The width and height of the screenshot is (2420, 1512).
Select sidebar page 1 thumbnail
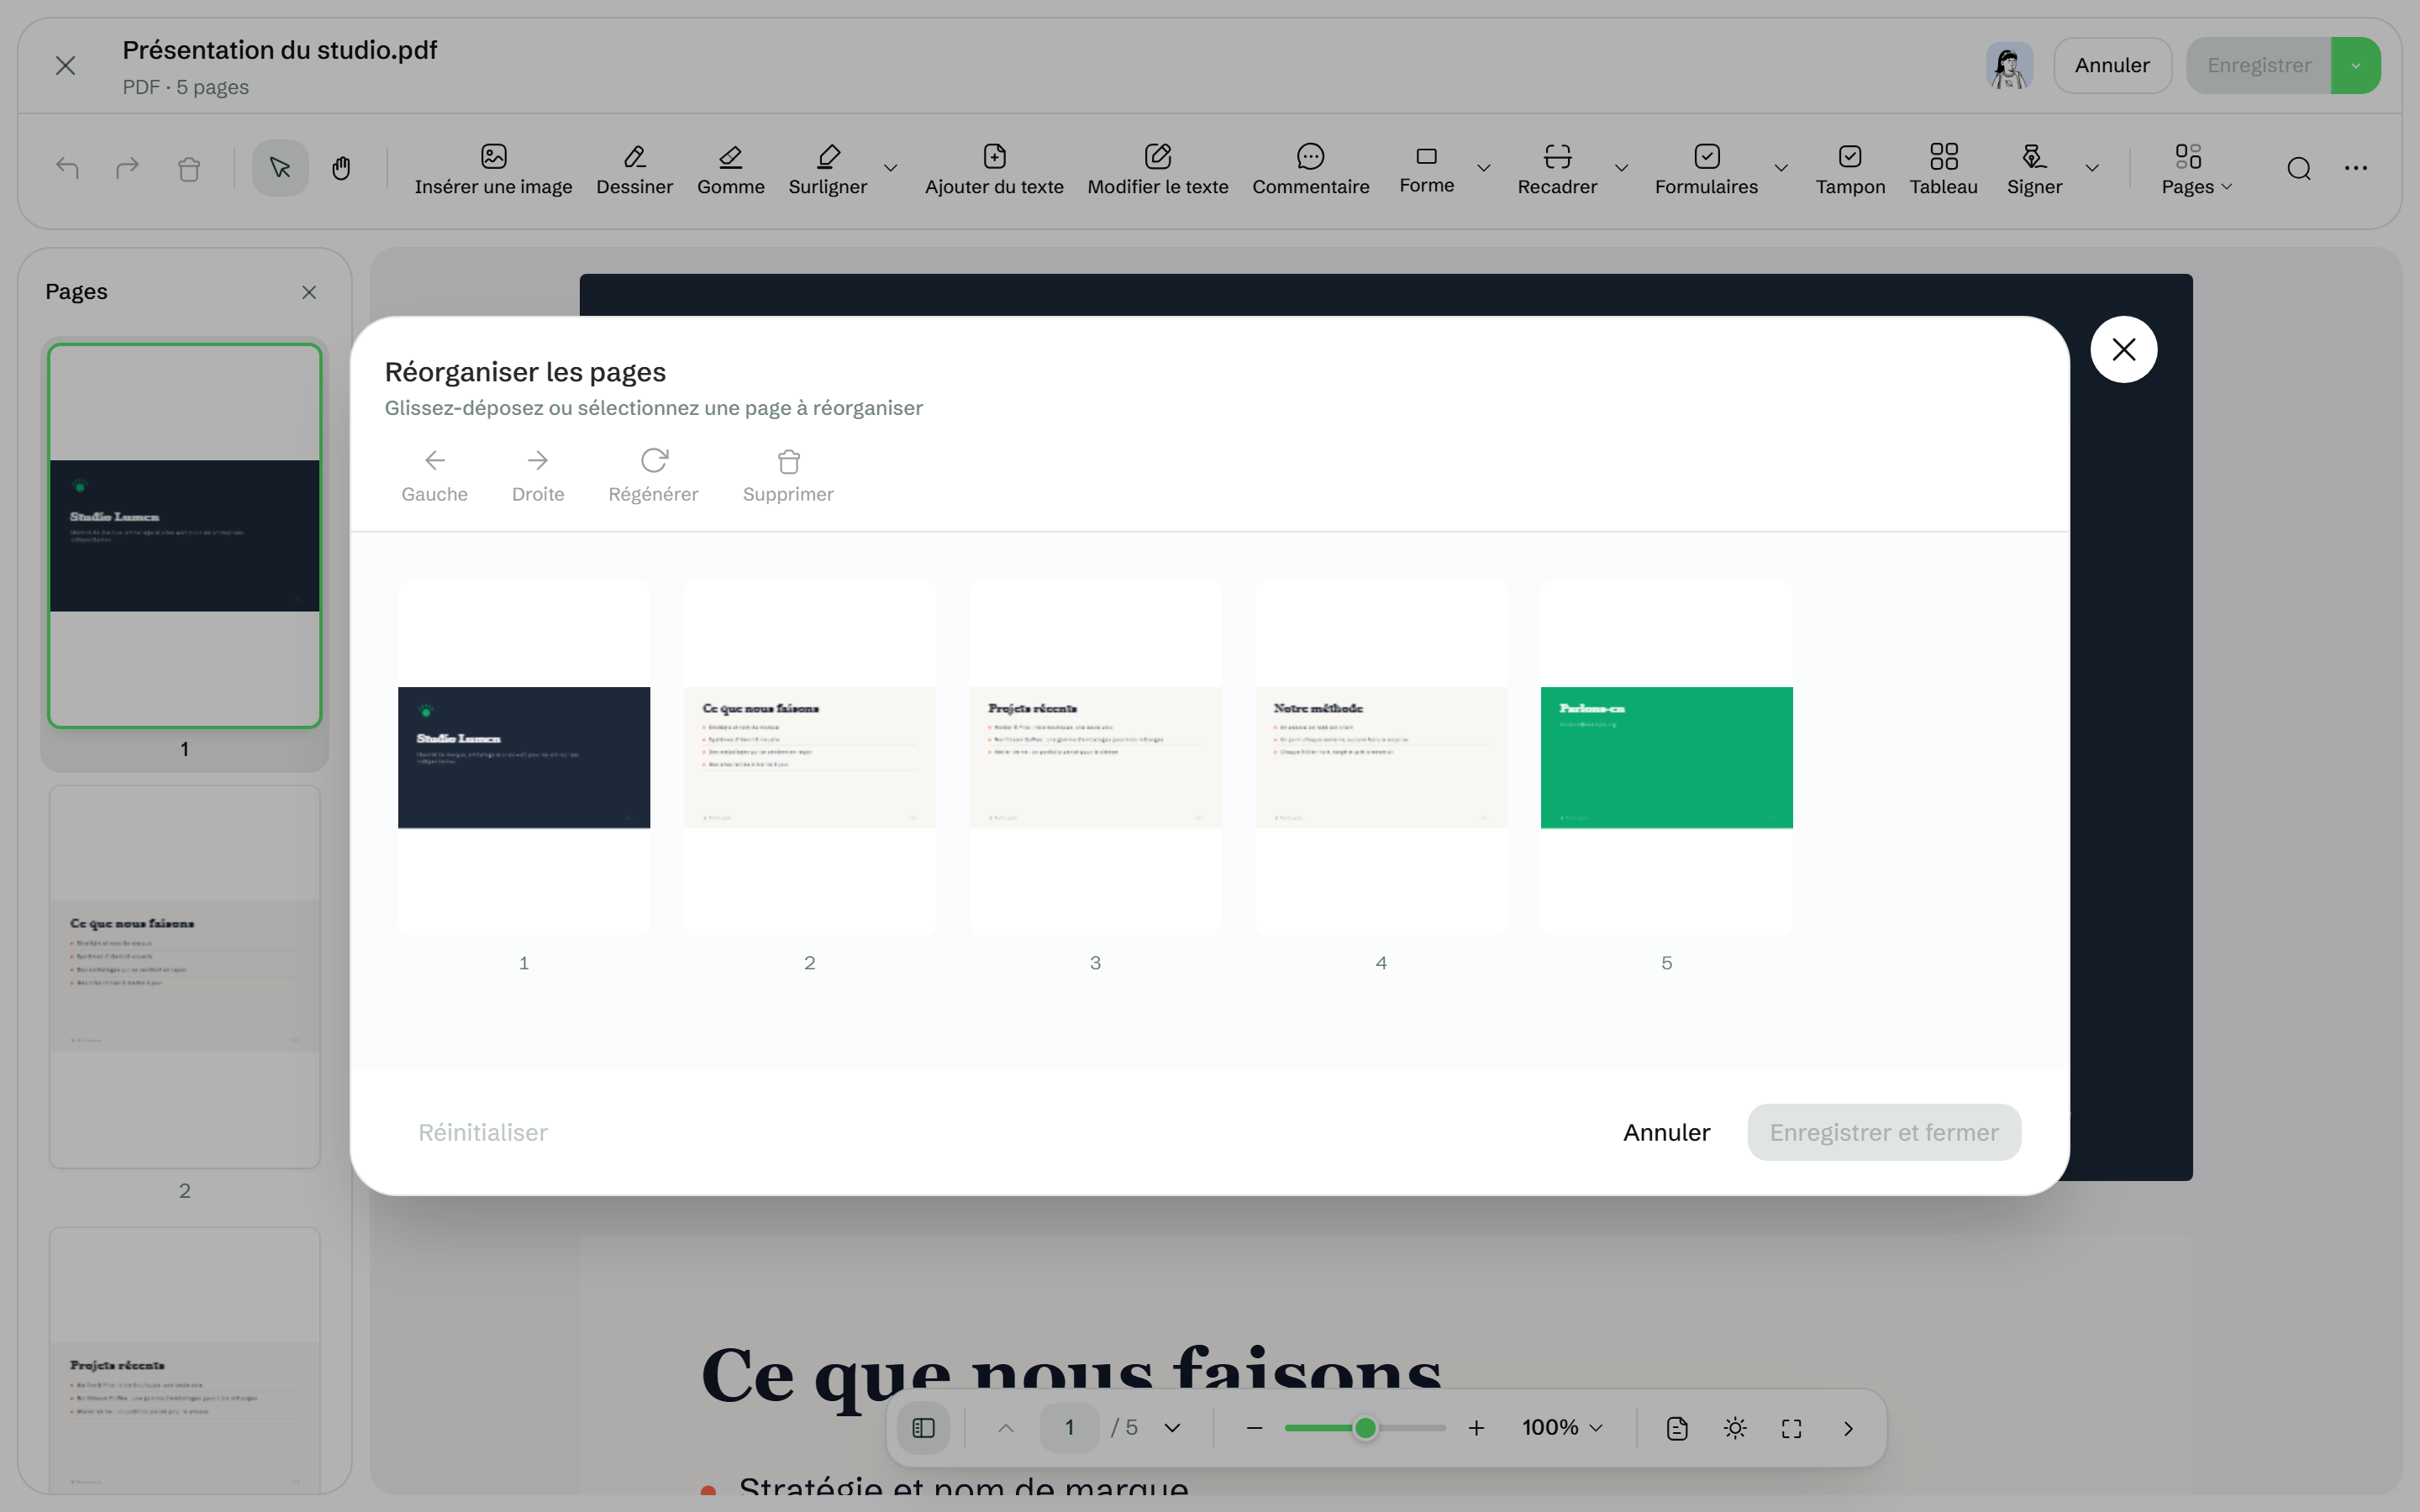coord(185,536)
